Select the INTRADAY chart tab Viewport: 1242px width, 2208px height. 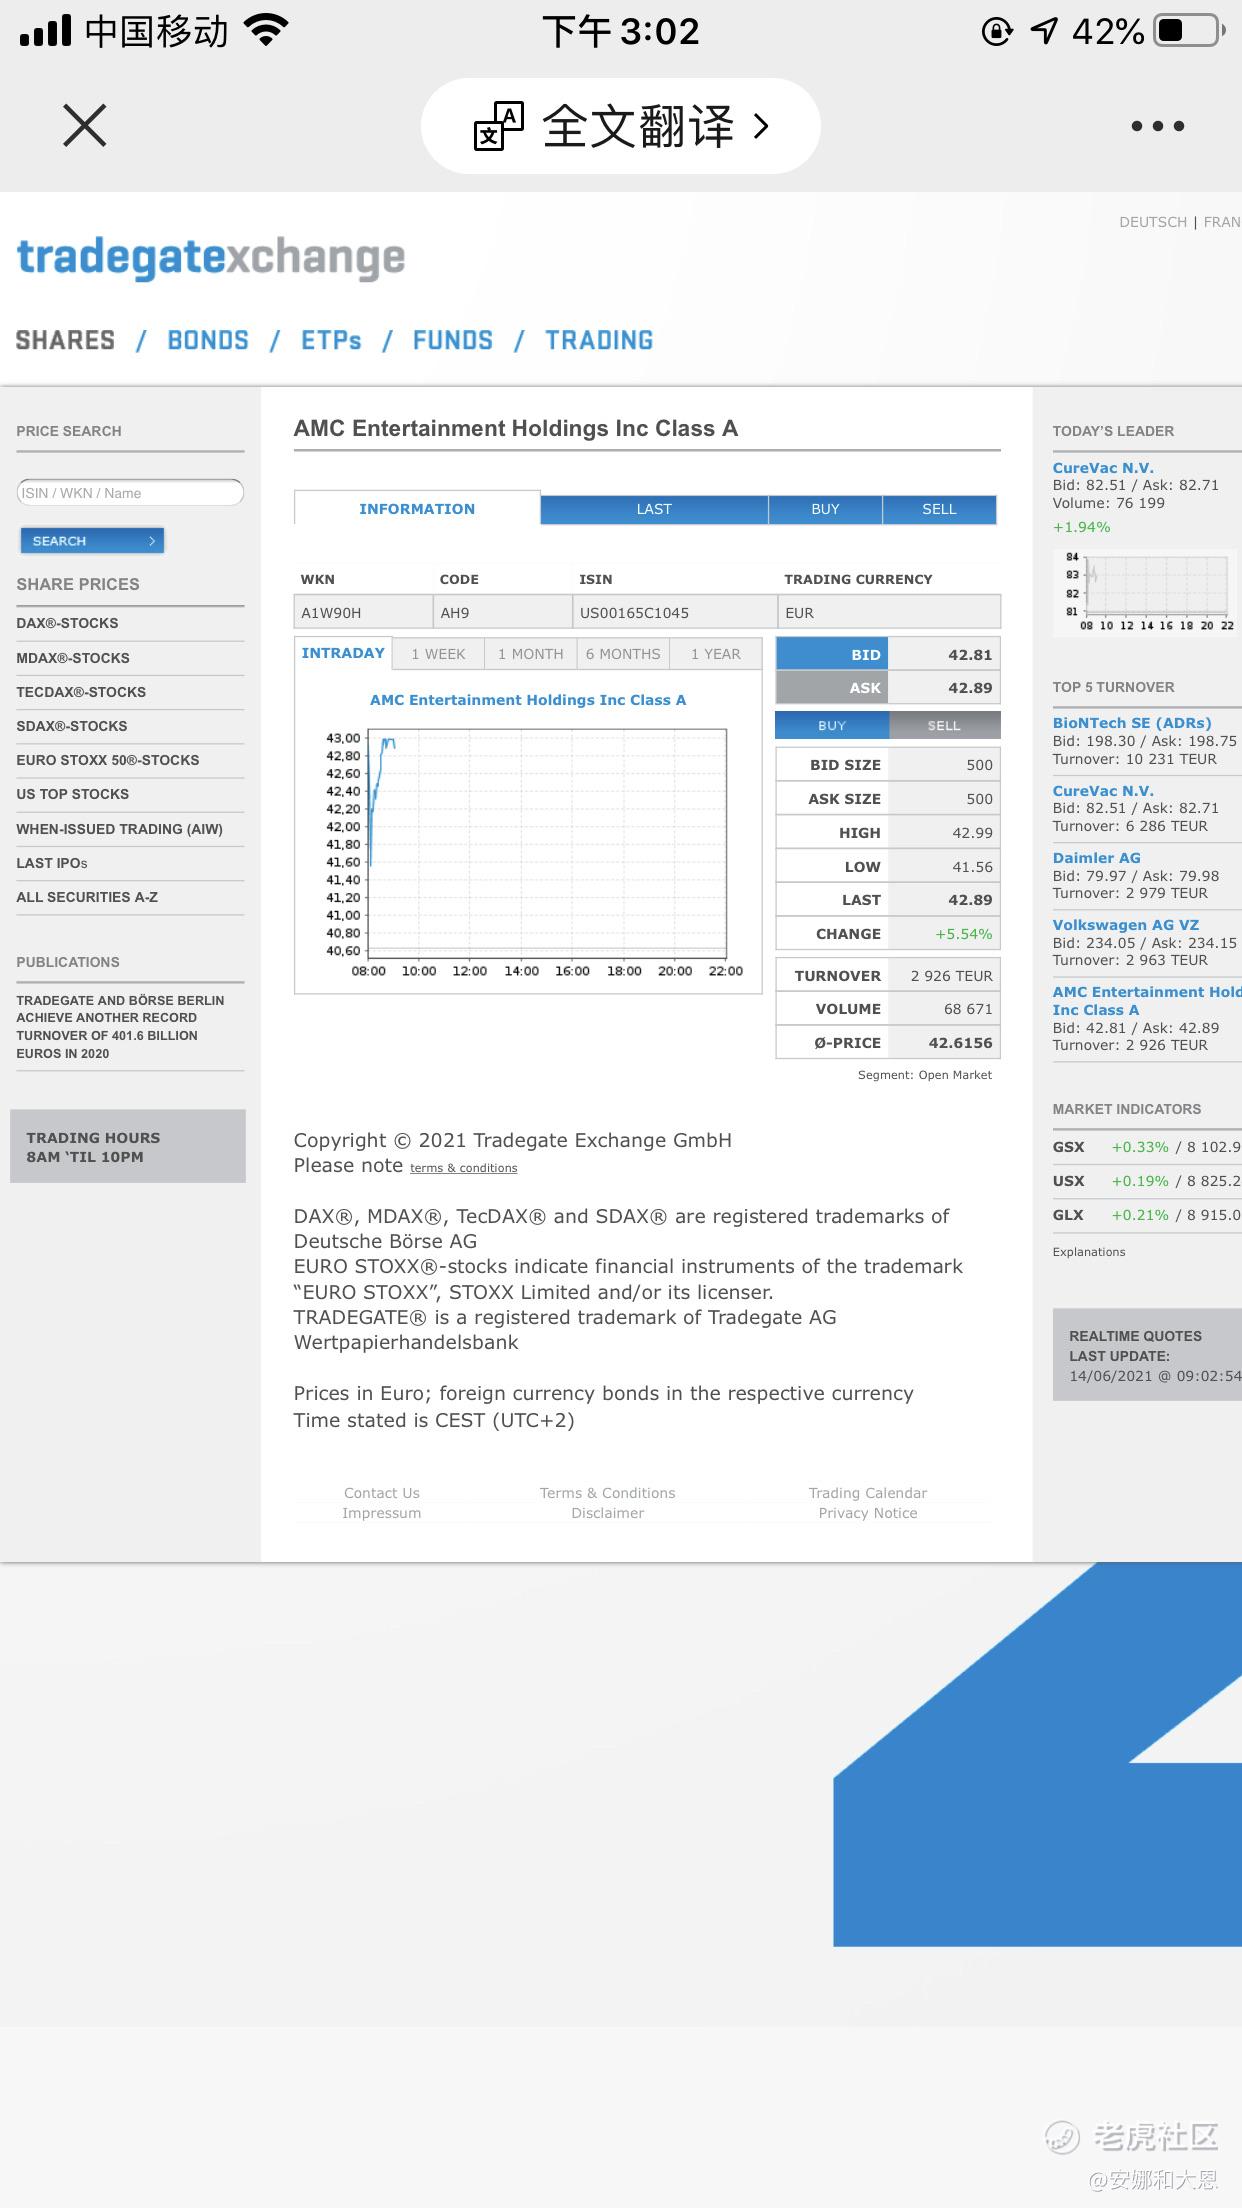(x=343, y=653)
